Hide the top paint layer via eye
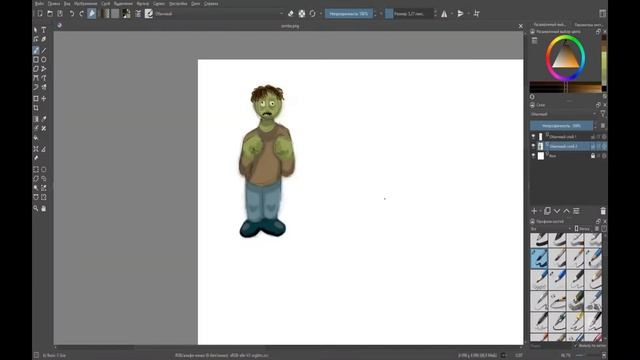640x360 pixels. (x=533, y=137)
